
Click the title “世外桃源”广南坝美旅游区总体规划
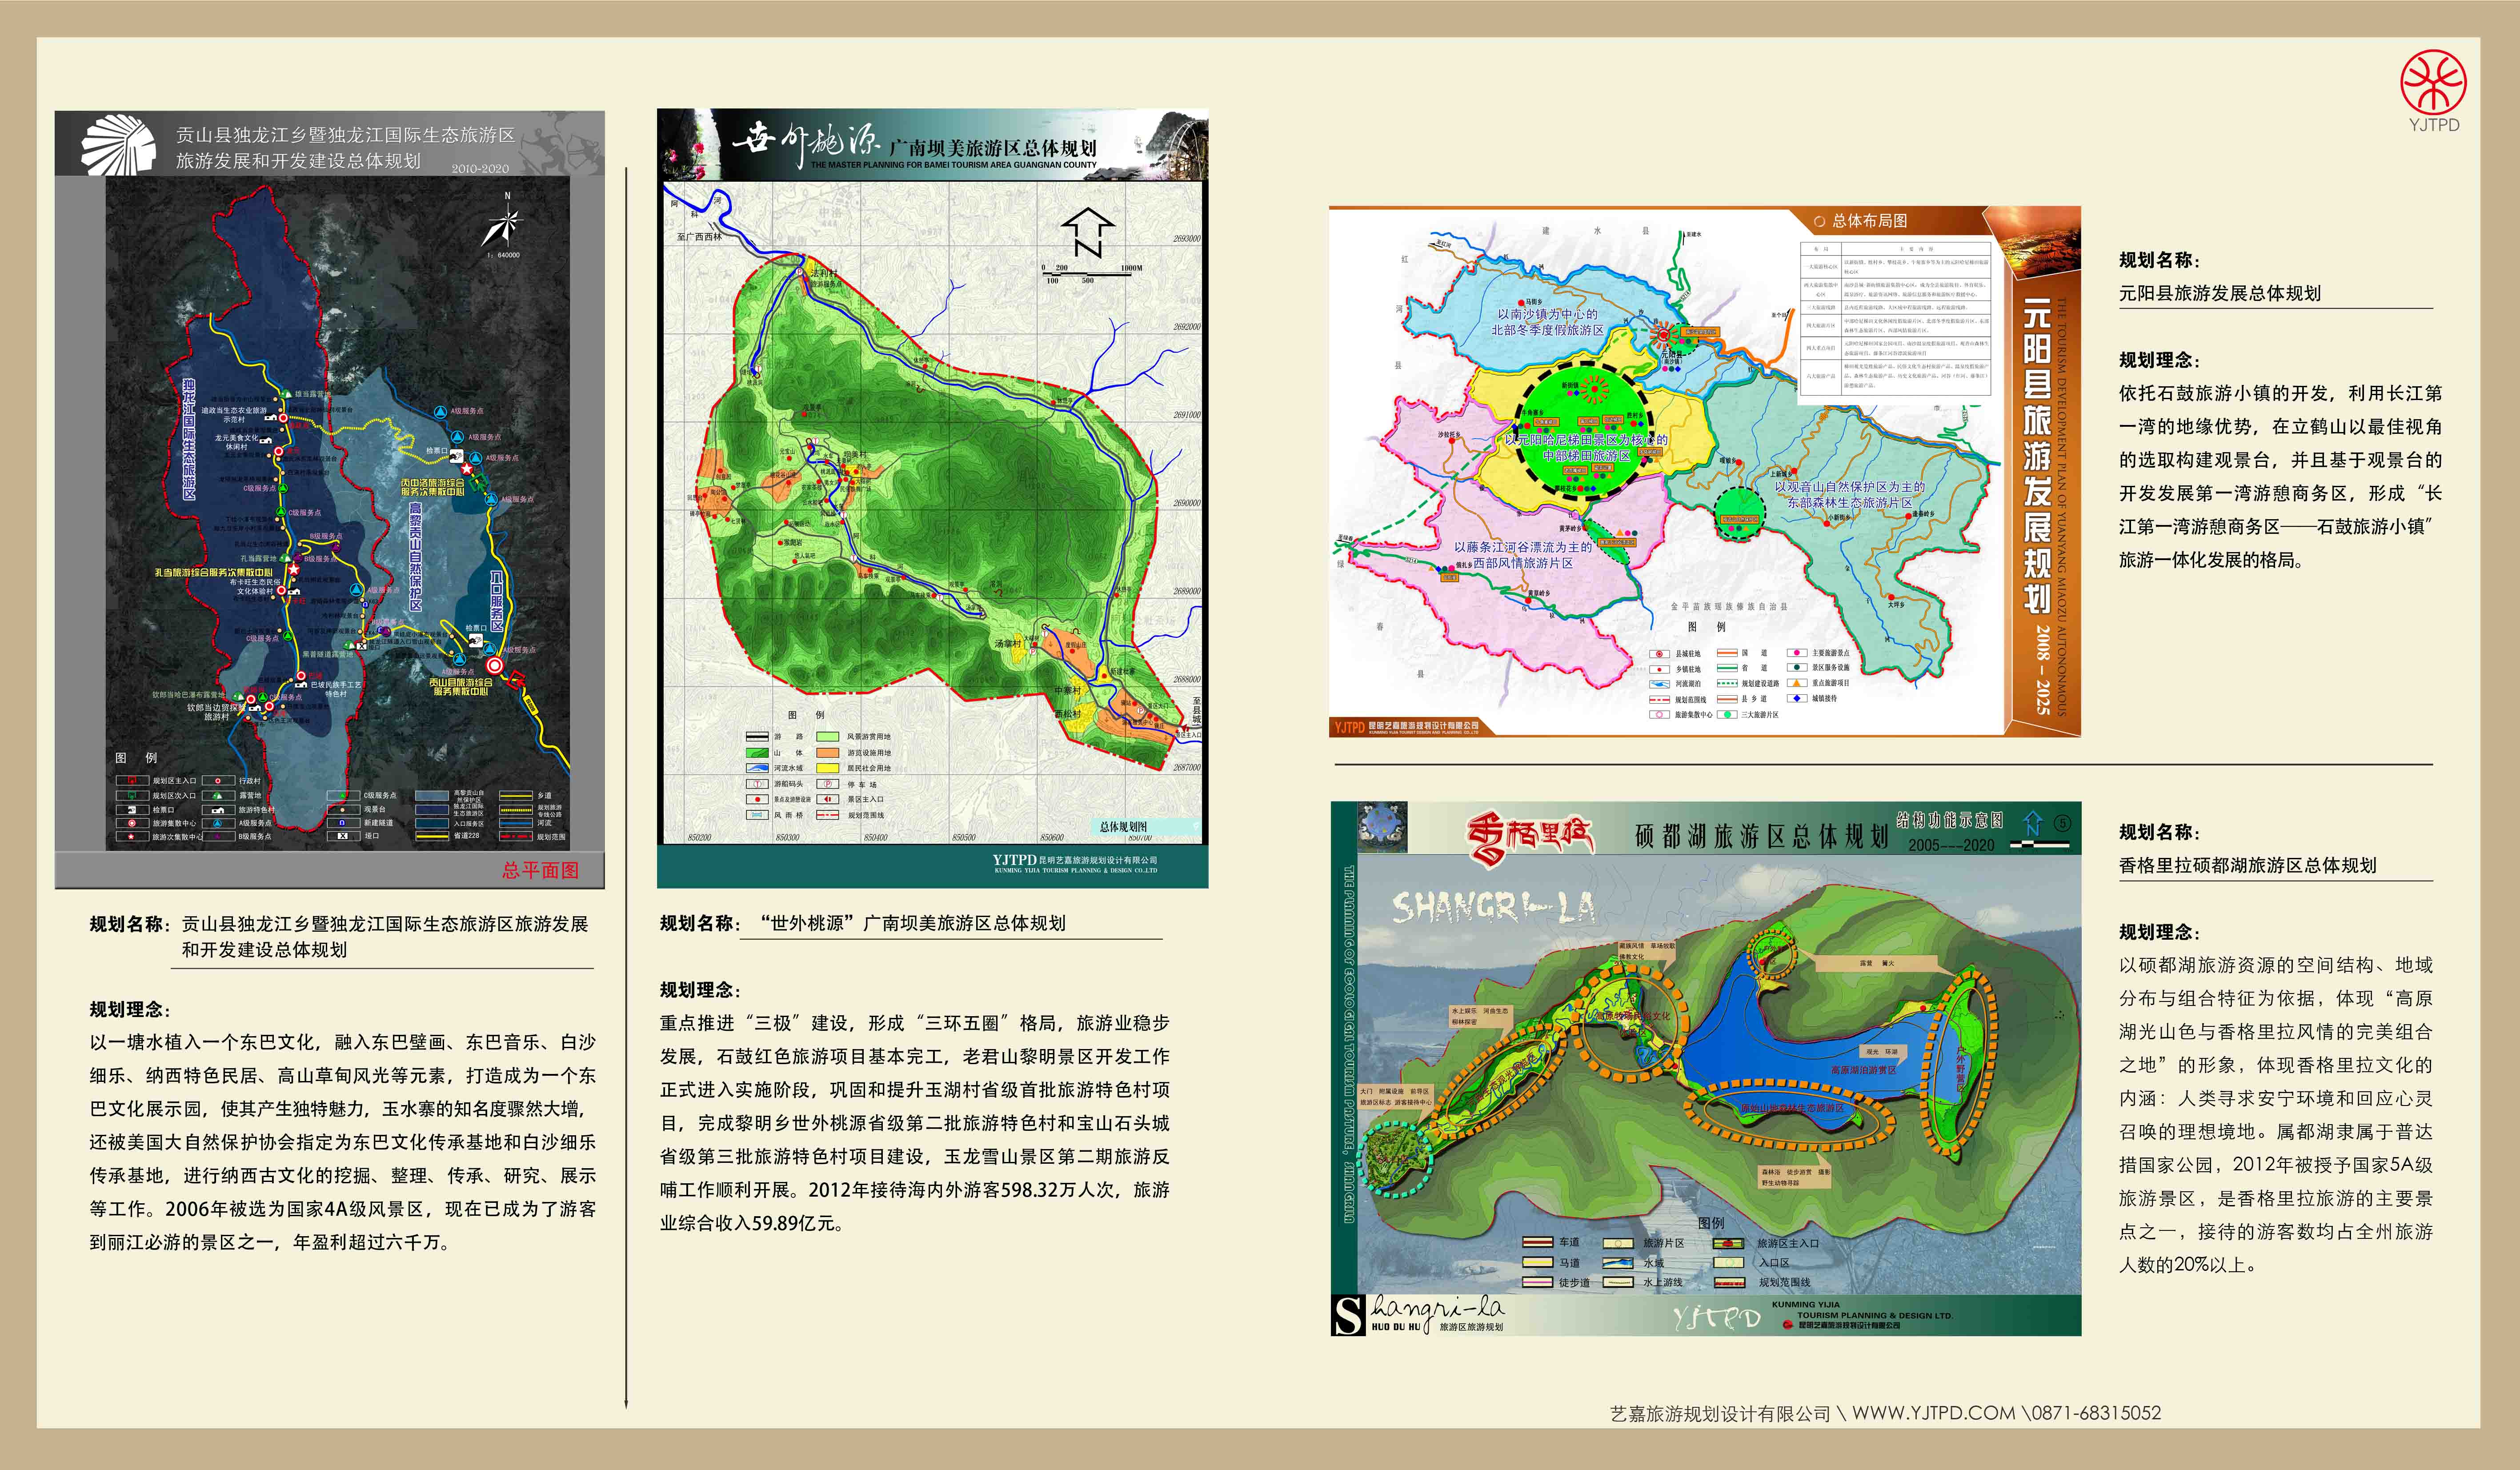tap(912, 923)
